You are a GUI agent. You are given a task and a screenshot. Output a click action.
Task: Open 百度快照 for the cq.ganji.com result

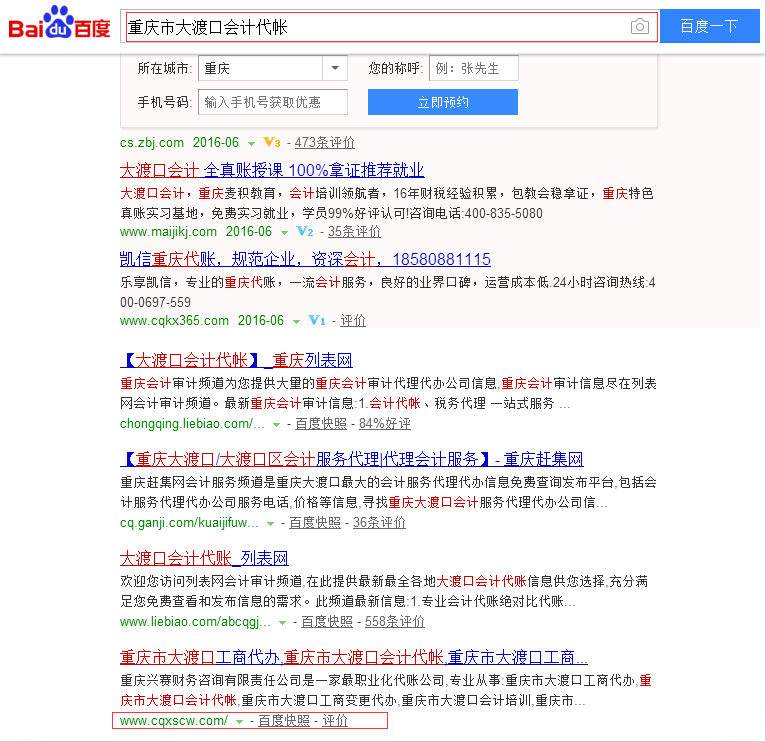pos(314,523)
